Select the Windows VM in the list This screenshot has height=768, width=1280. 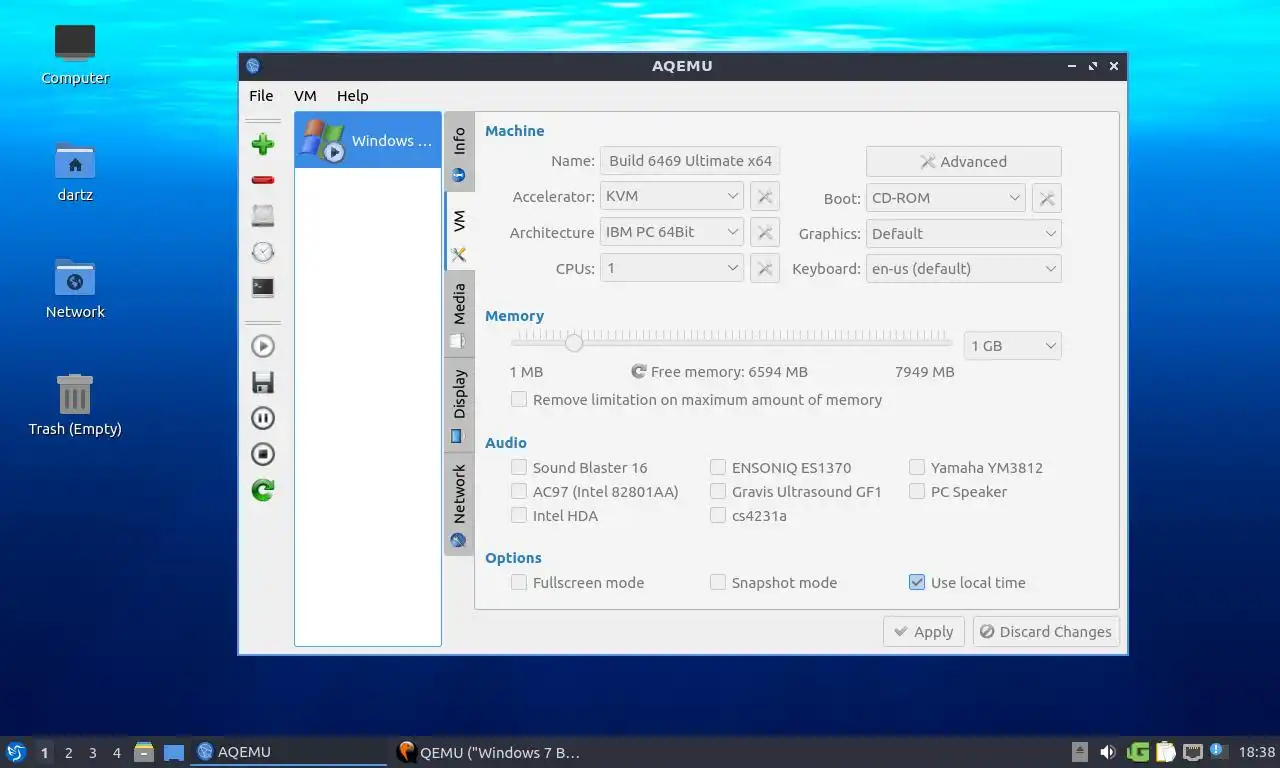[368, 140]
